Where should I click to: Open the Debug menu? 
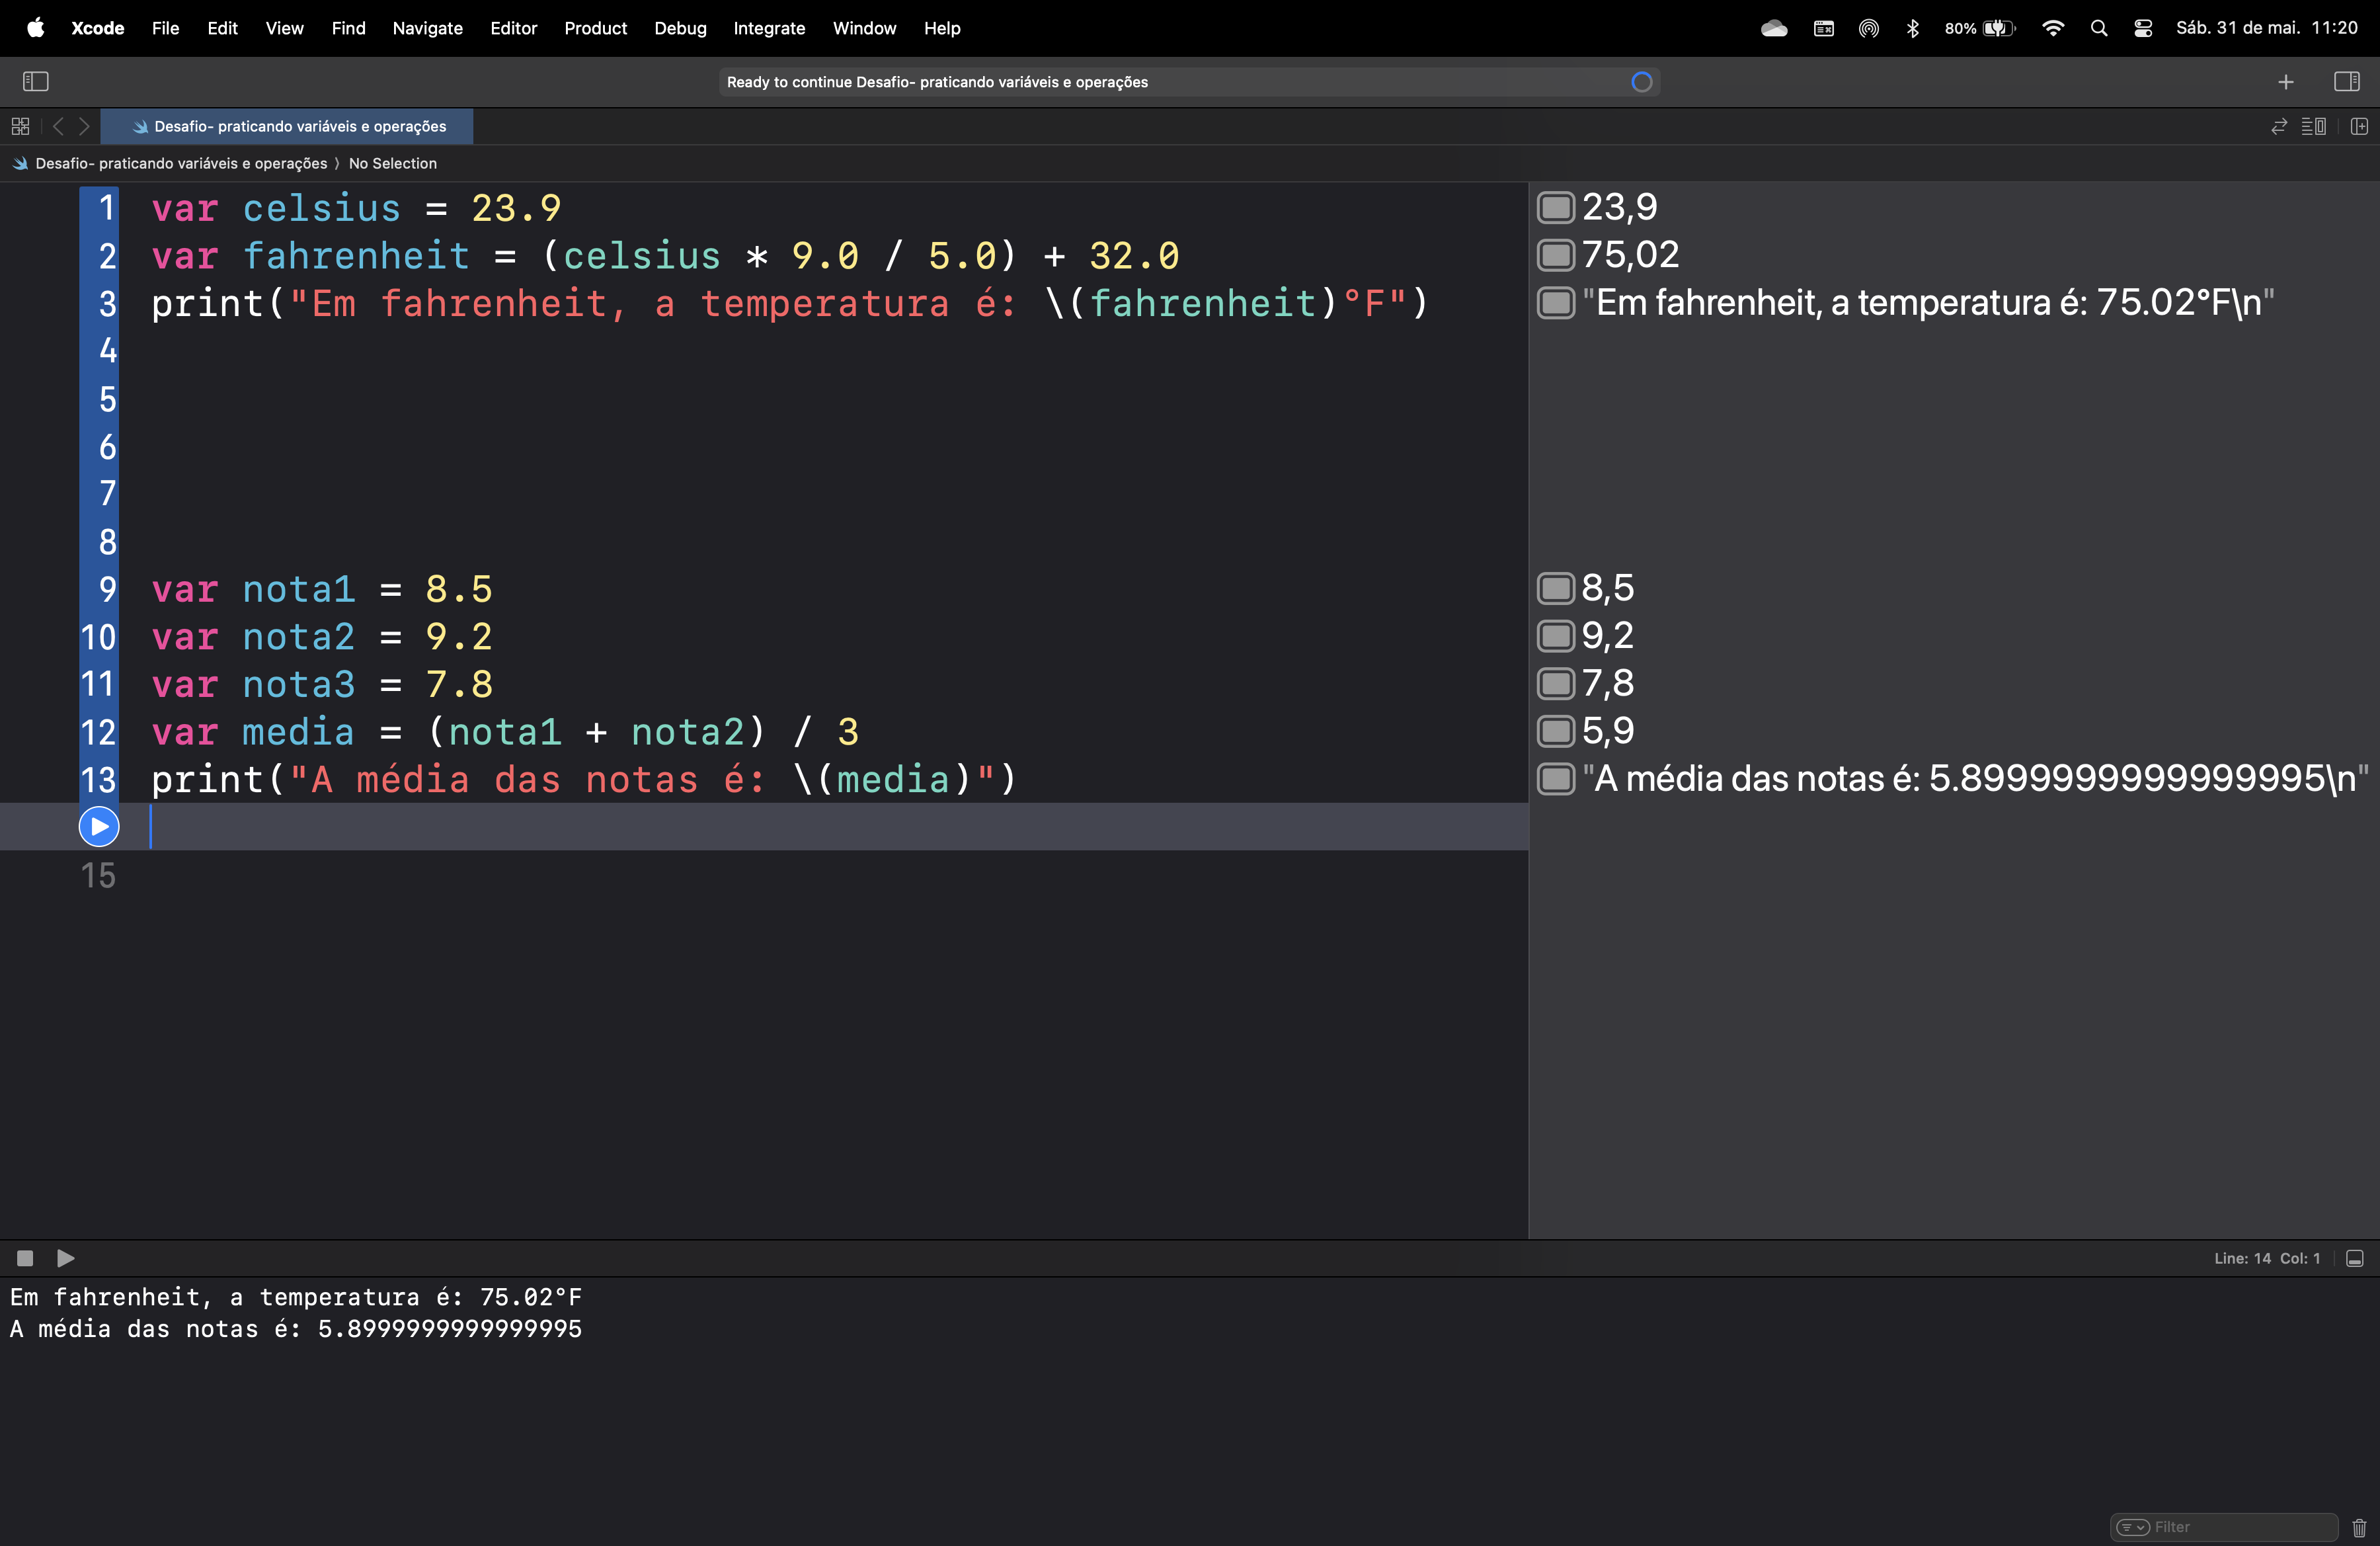pos(680,28)
